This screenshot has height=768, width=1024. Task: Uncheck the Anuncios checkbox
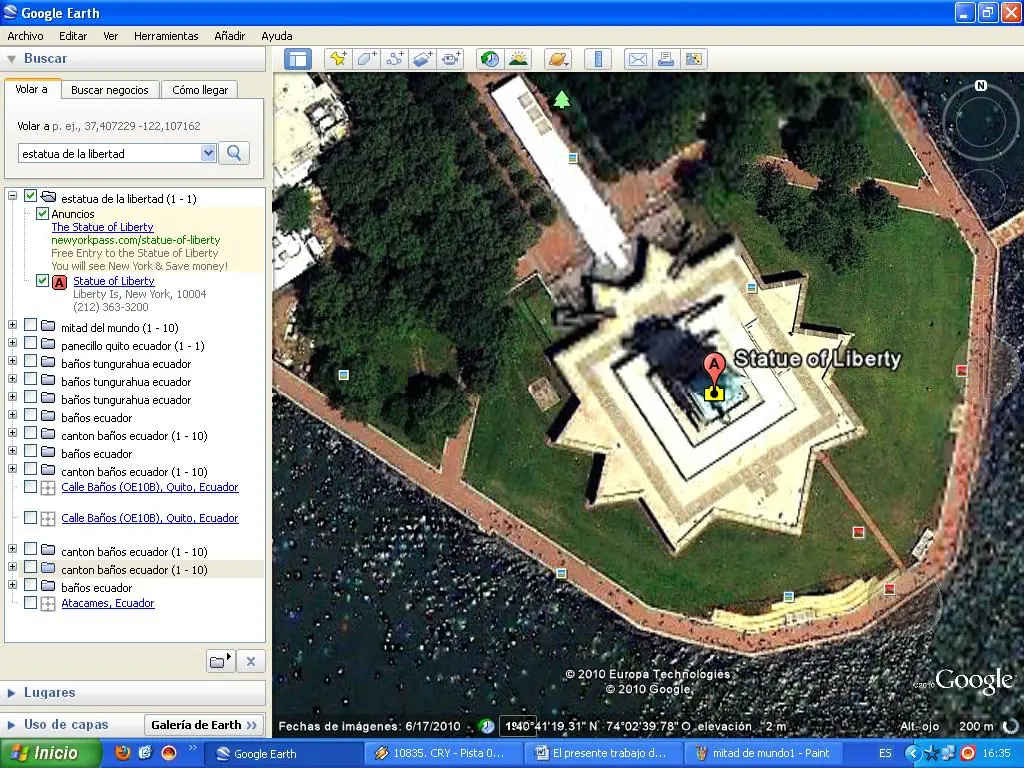tap(42, 214)
